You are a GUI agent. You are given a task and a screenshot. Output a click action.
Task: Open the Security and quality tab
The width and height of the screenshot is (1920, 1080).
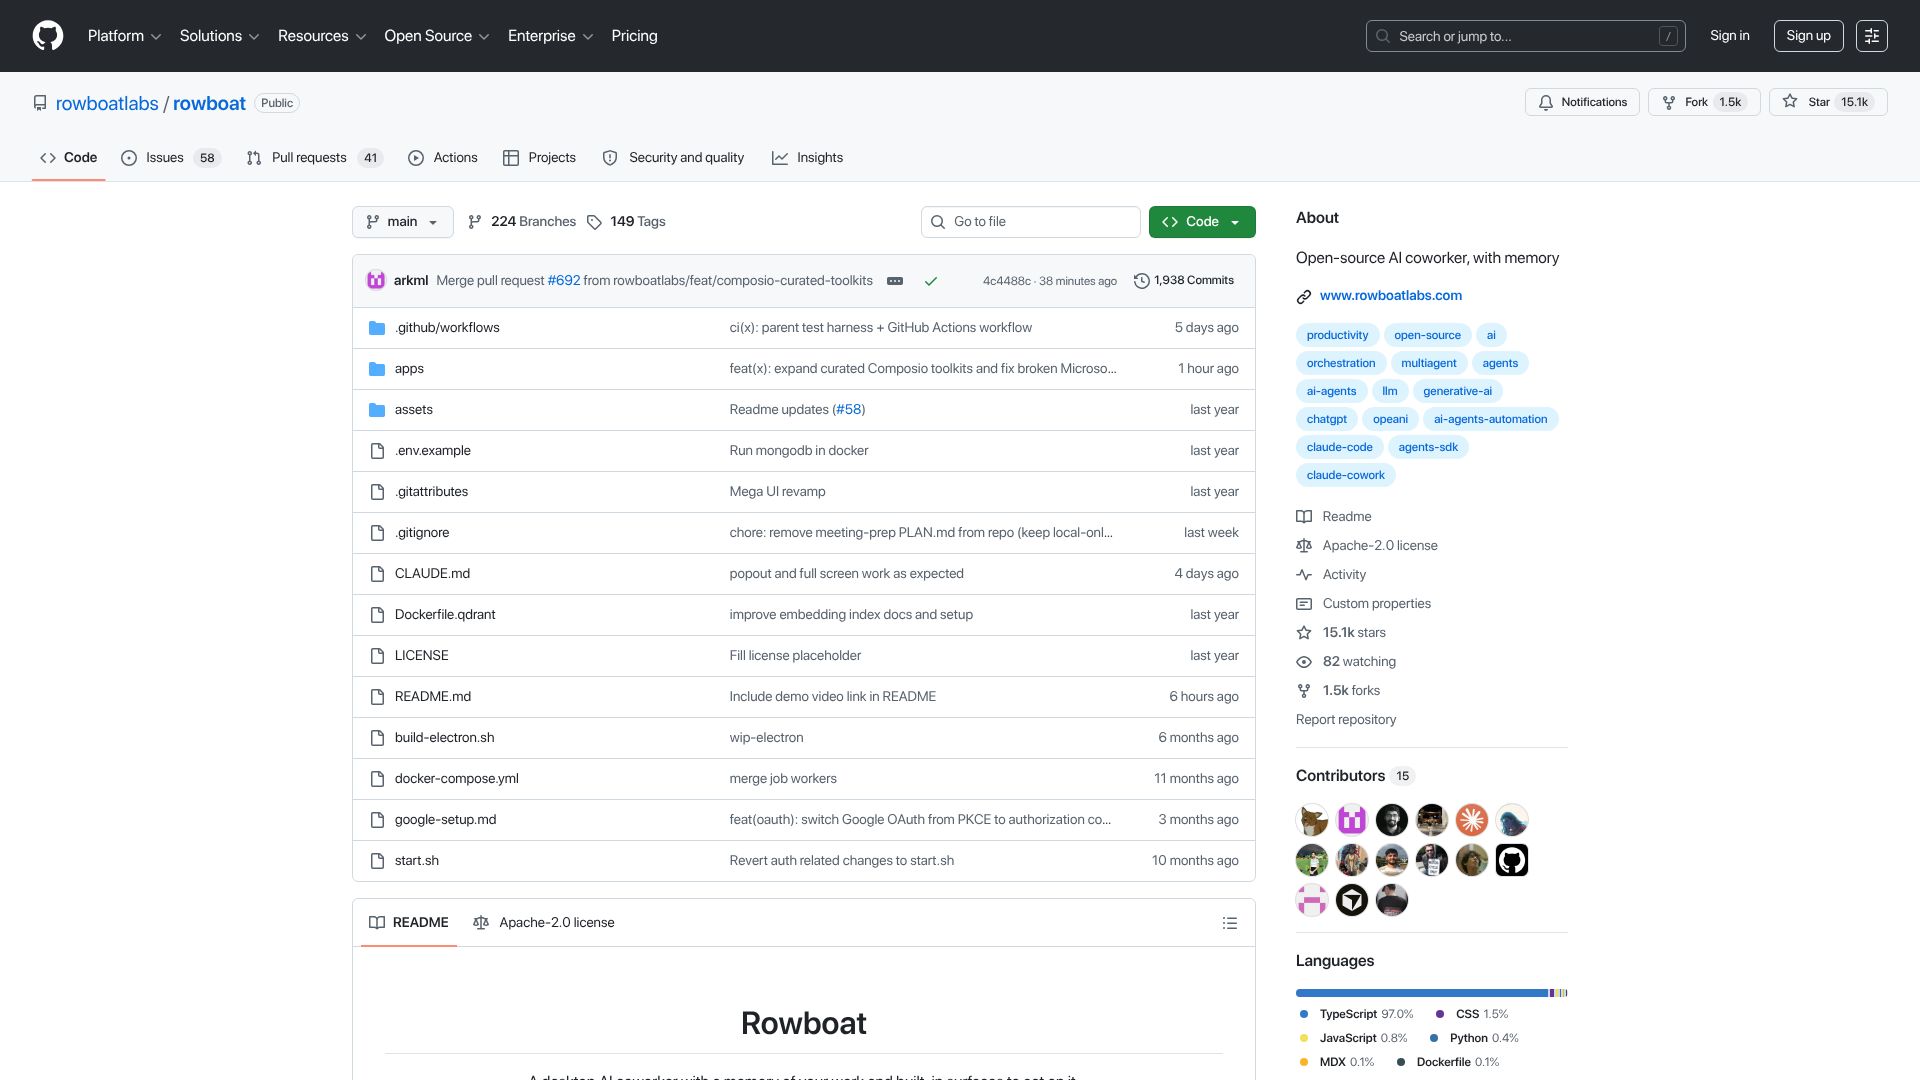point(673,158)
